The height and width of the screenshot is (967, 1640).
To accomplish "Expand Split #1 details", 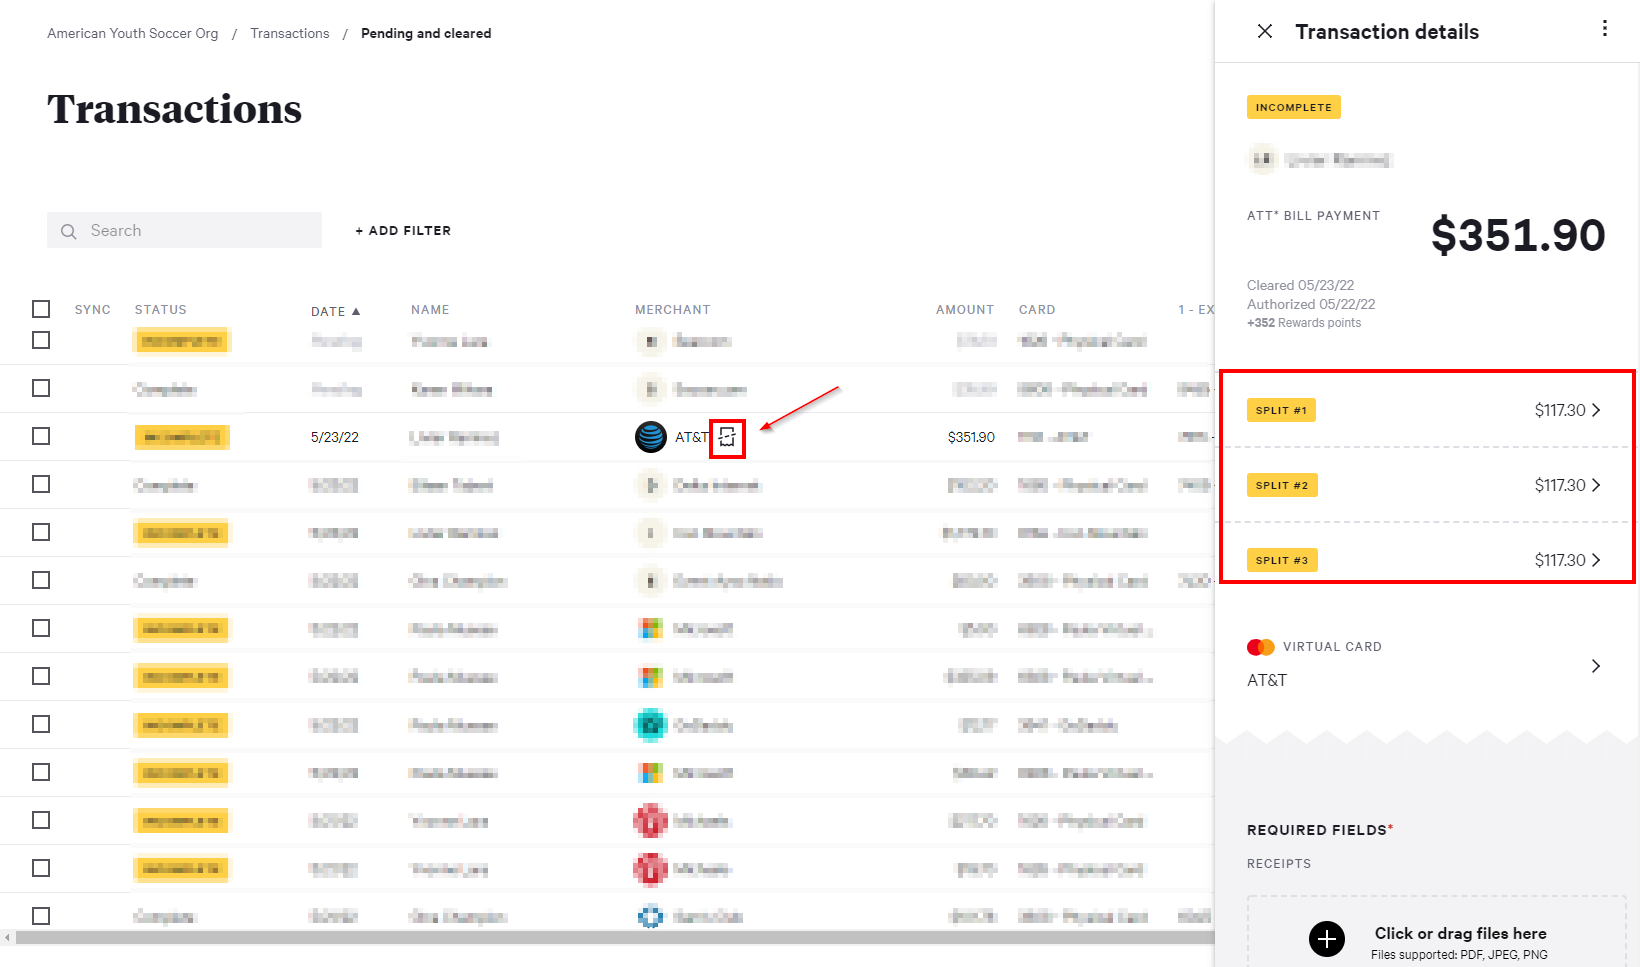I will (1596, 410).
